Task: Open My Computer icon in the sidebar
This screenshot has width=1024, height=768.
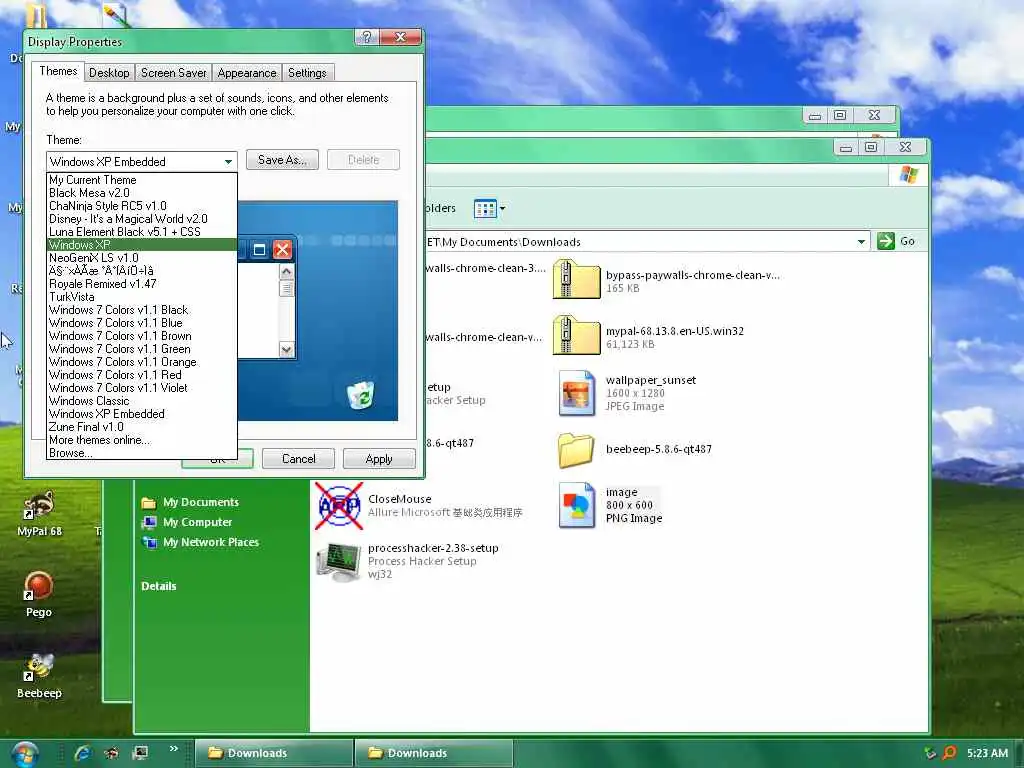Action: 149,522
